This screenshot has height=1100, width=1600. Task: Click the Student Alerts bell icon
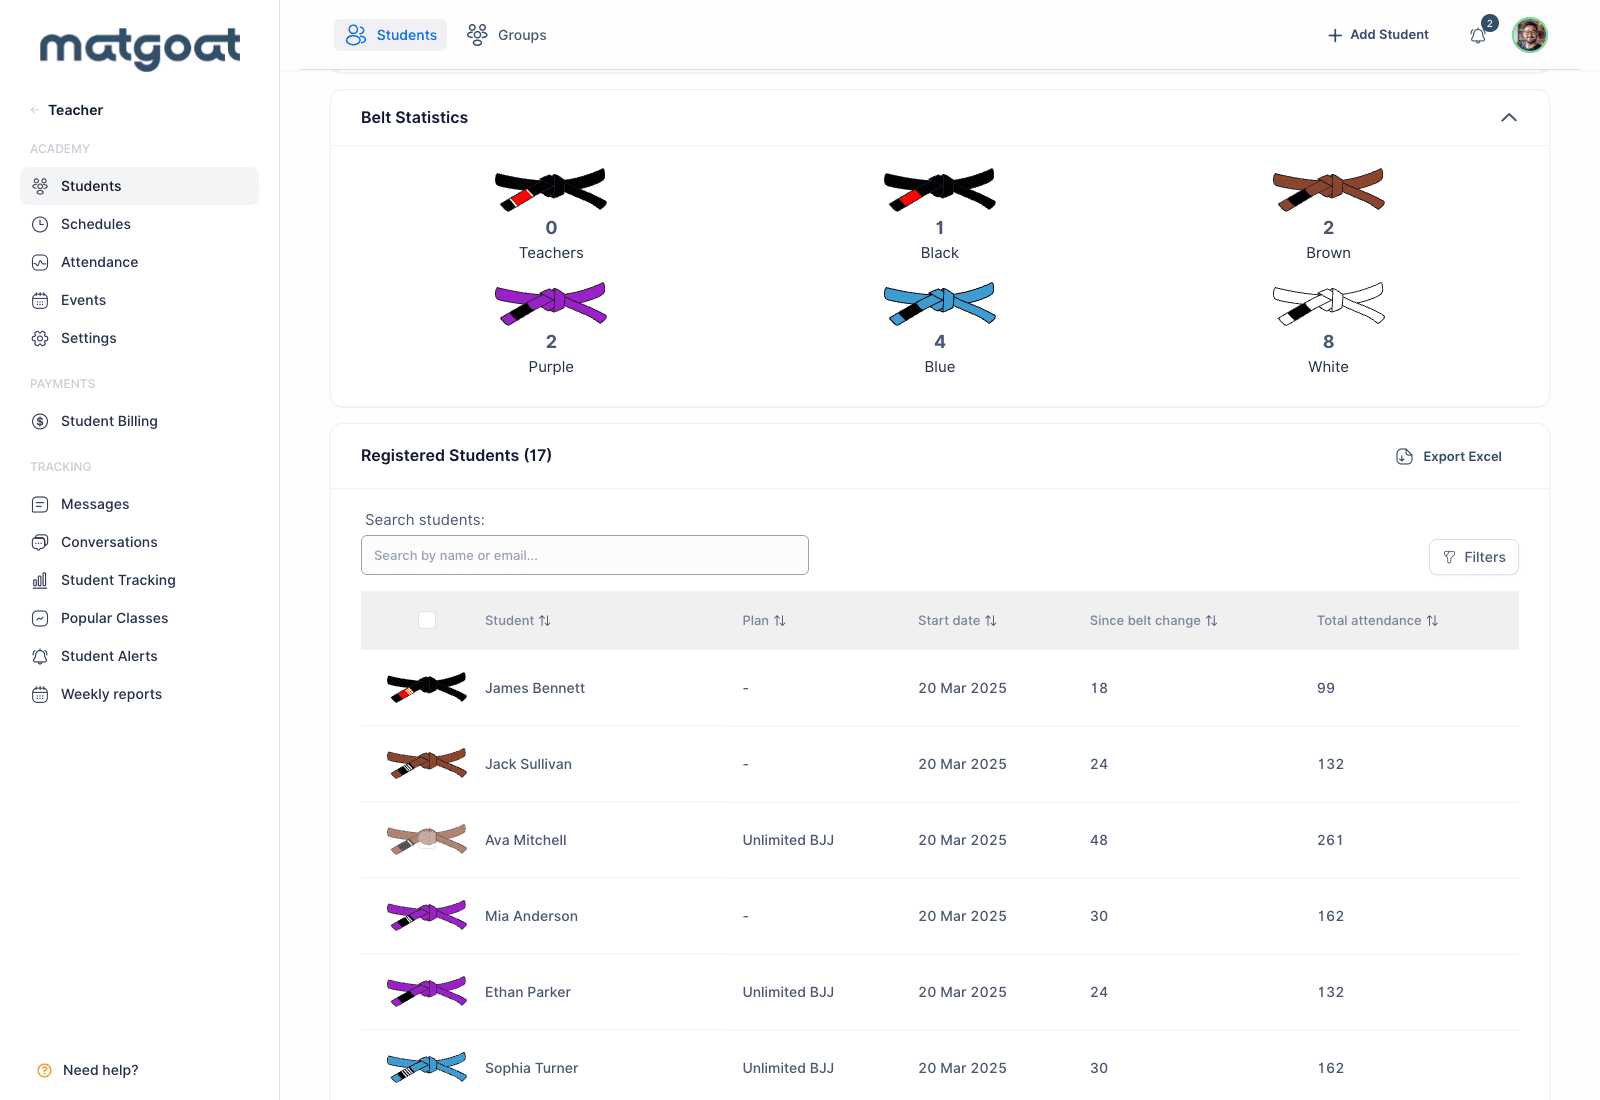point(40,656)
